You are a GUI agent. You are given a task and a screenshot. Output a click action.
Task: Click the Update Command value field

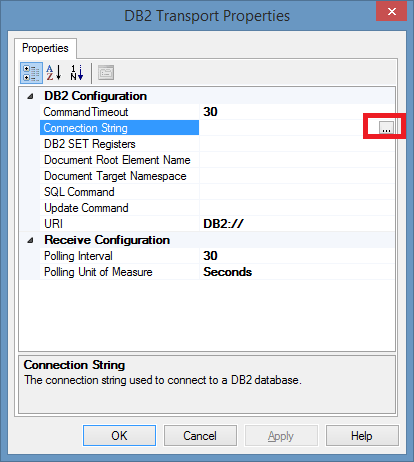(x=297, y=208)
